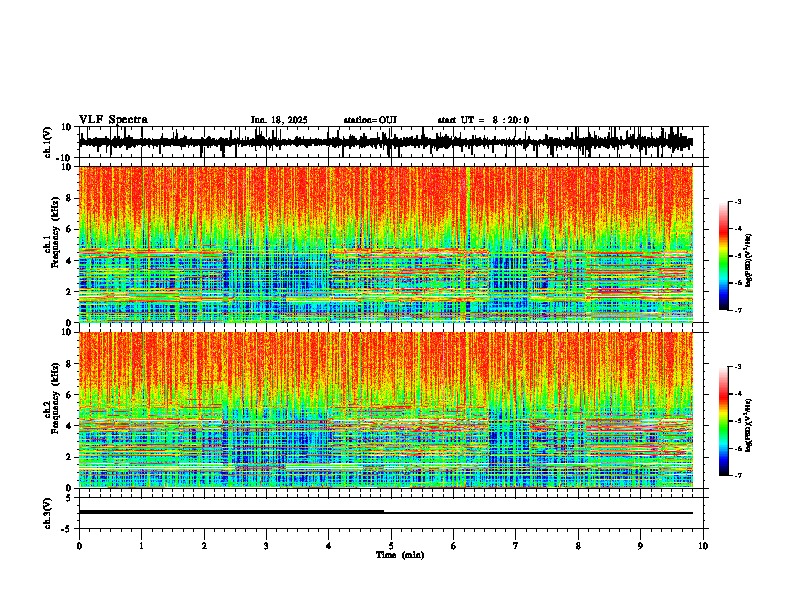Click the '6' kHz tick on ch.2 spectrogram axis
Image resolution: width=792 pixels, height=612 pixels.
71,395
